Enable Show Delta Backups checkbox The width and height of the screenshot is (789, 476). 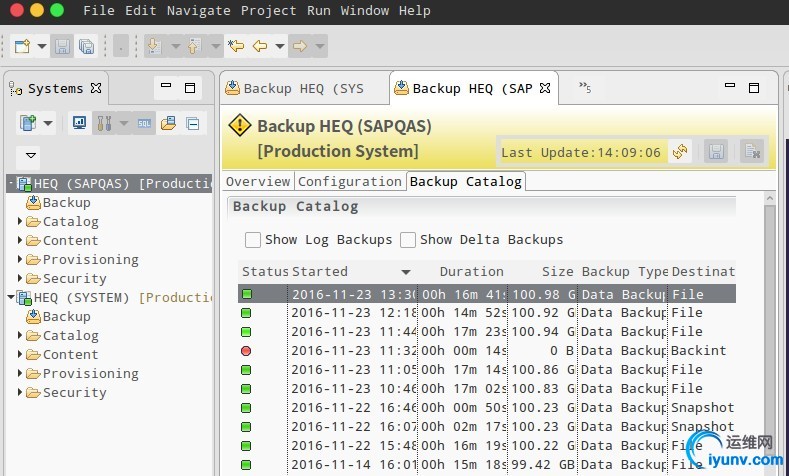coord(408,240)
